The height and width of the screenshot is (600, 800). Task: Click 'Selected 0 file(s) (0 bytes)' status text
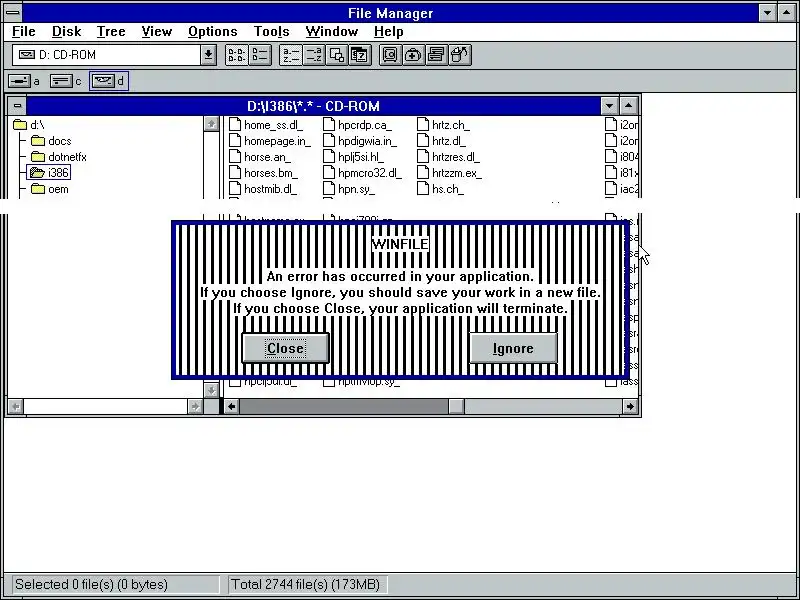[x=91, y=584]
